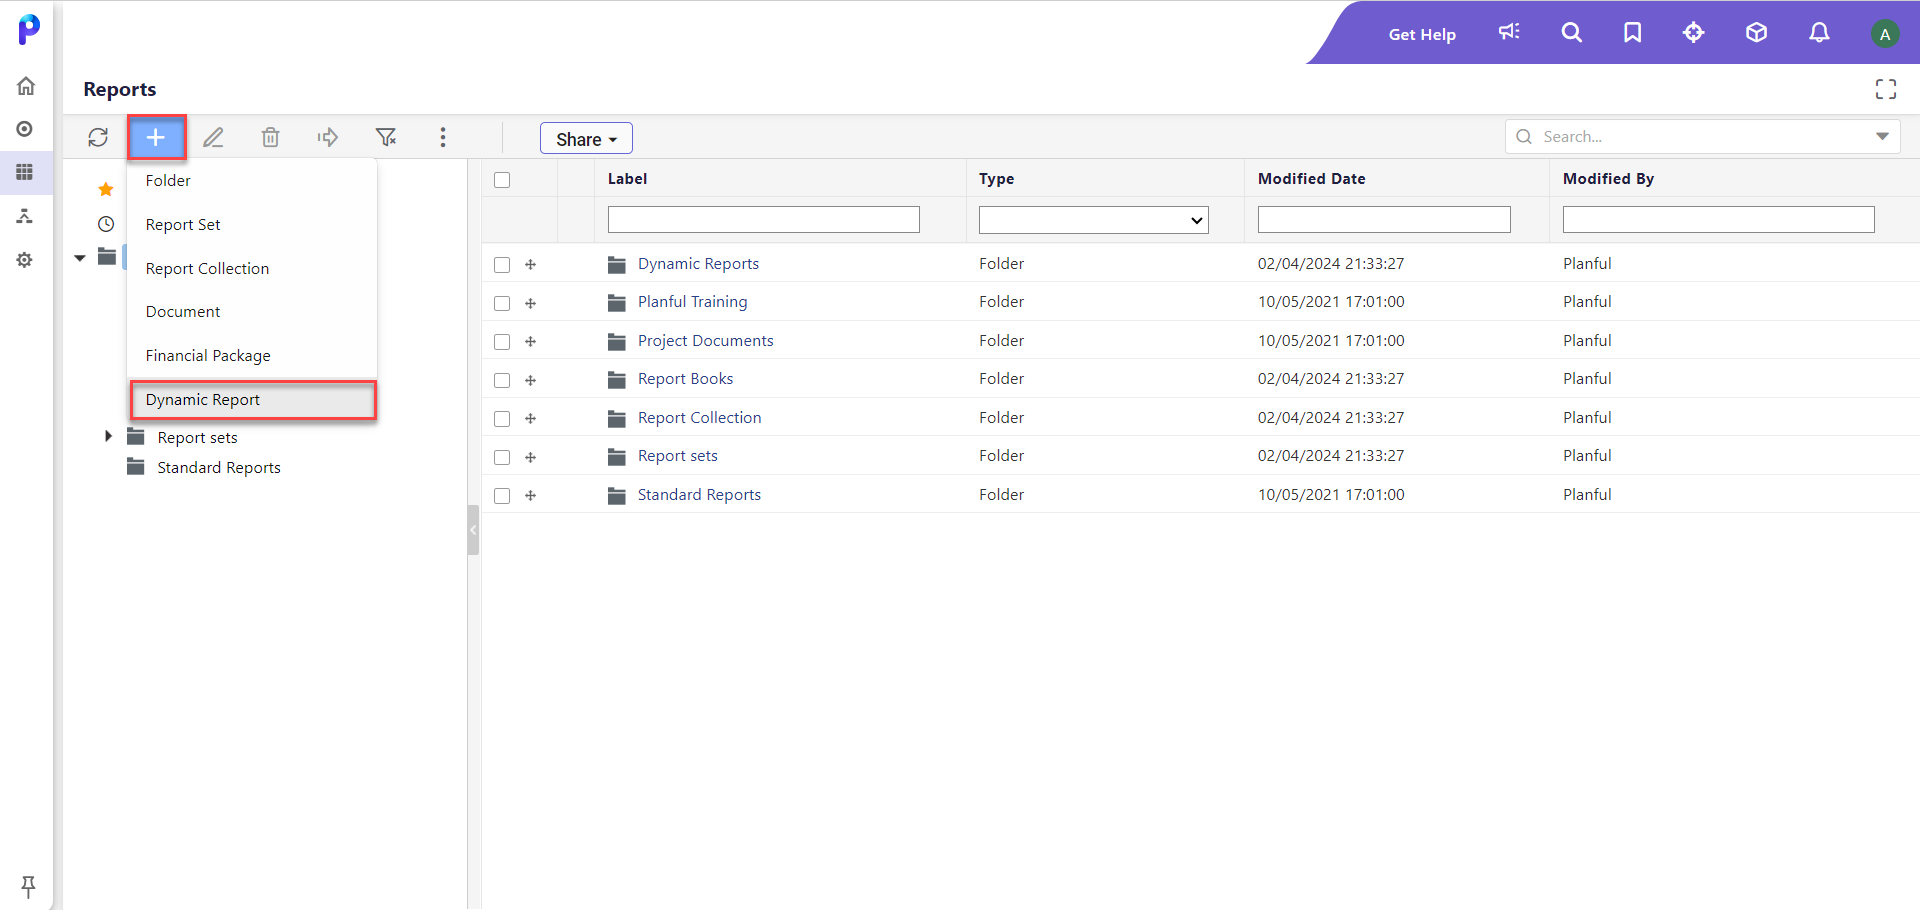
Task: Open notifications bell
Action: 1819,32
